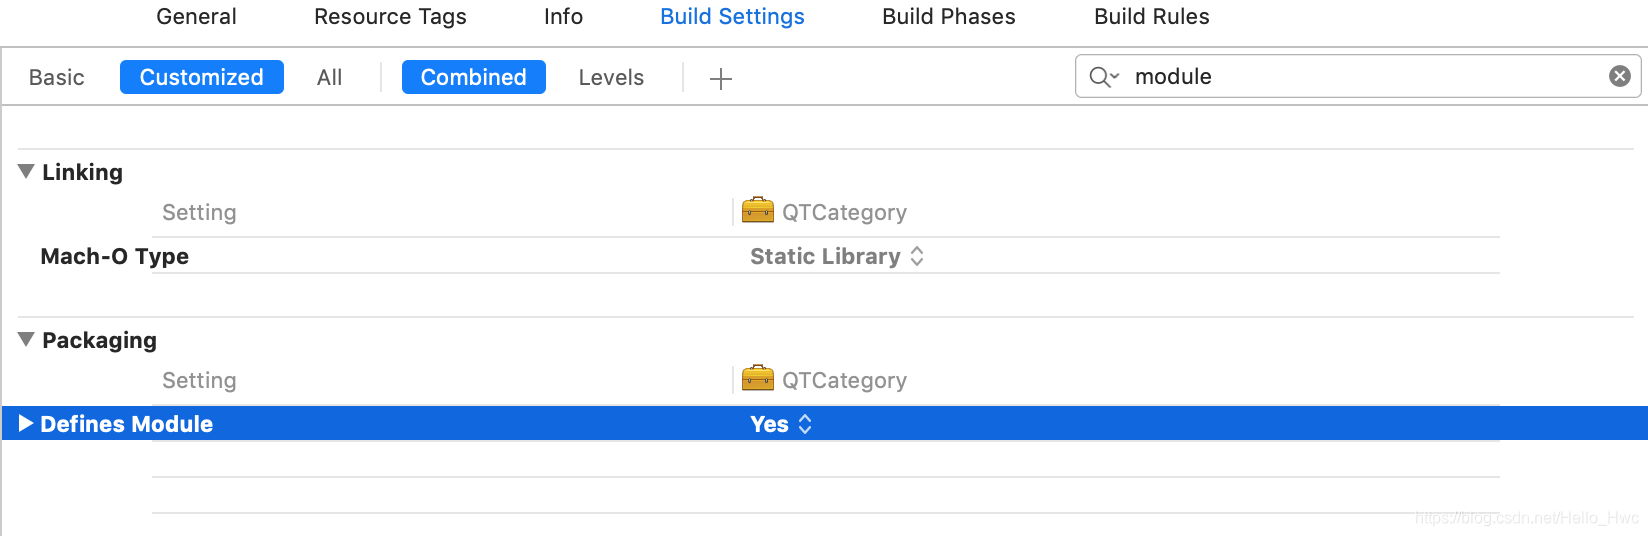Screen dimensions: 1648x536
Task: Open the Mach-O Type Static Library popup
Action: [837, 256]
